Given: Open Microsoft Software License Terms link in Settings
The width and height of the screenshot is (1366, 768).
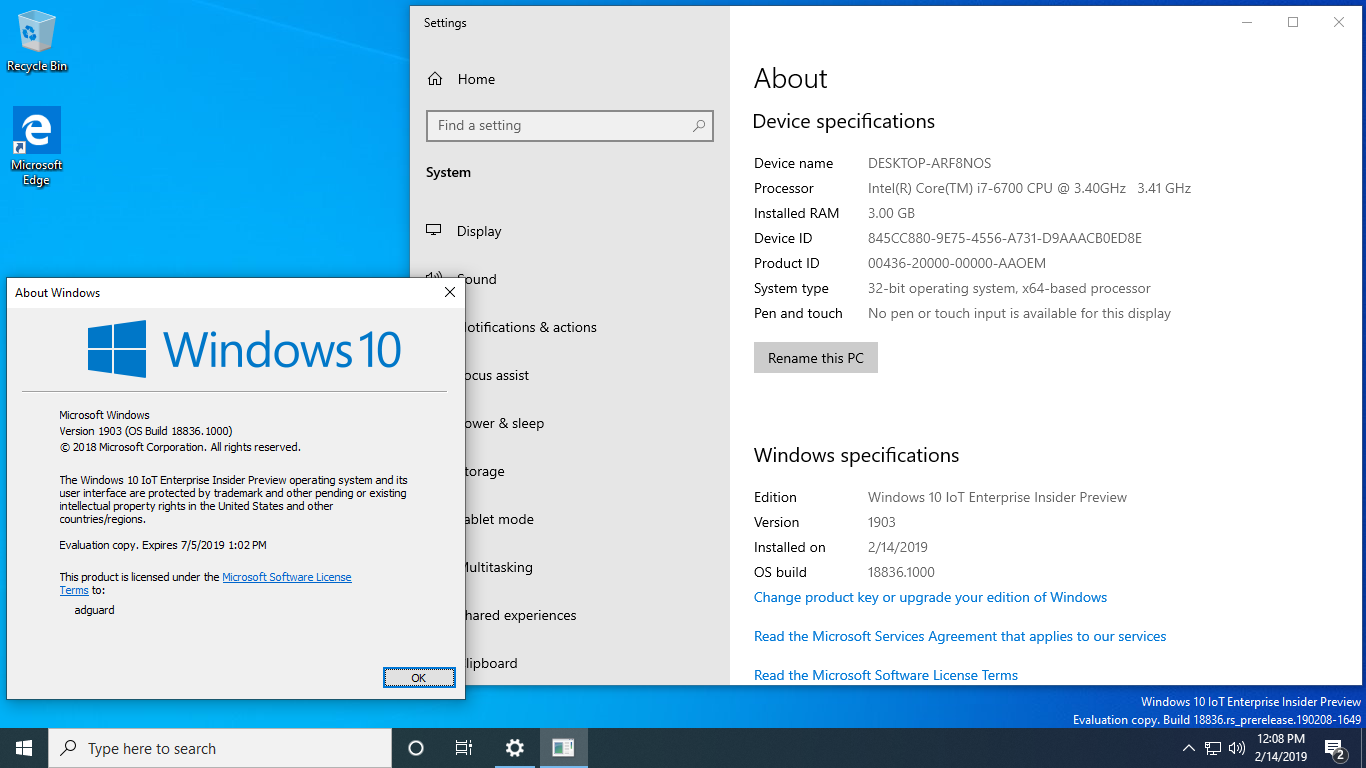Looking at the screenshot, I should coord(886,675).
